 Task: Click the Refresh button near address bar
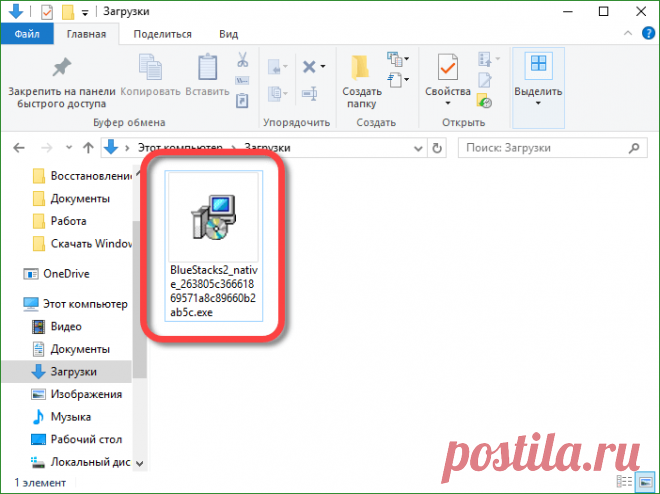tap(437, 148)
